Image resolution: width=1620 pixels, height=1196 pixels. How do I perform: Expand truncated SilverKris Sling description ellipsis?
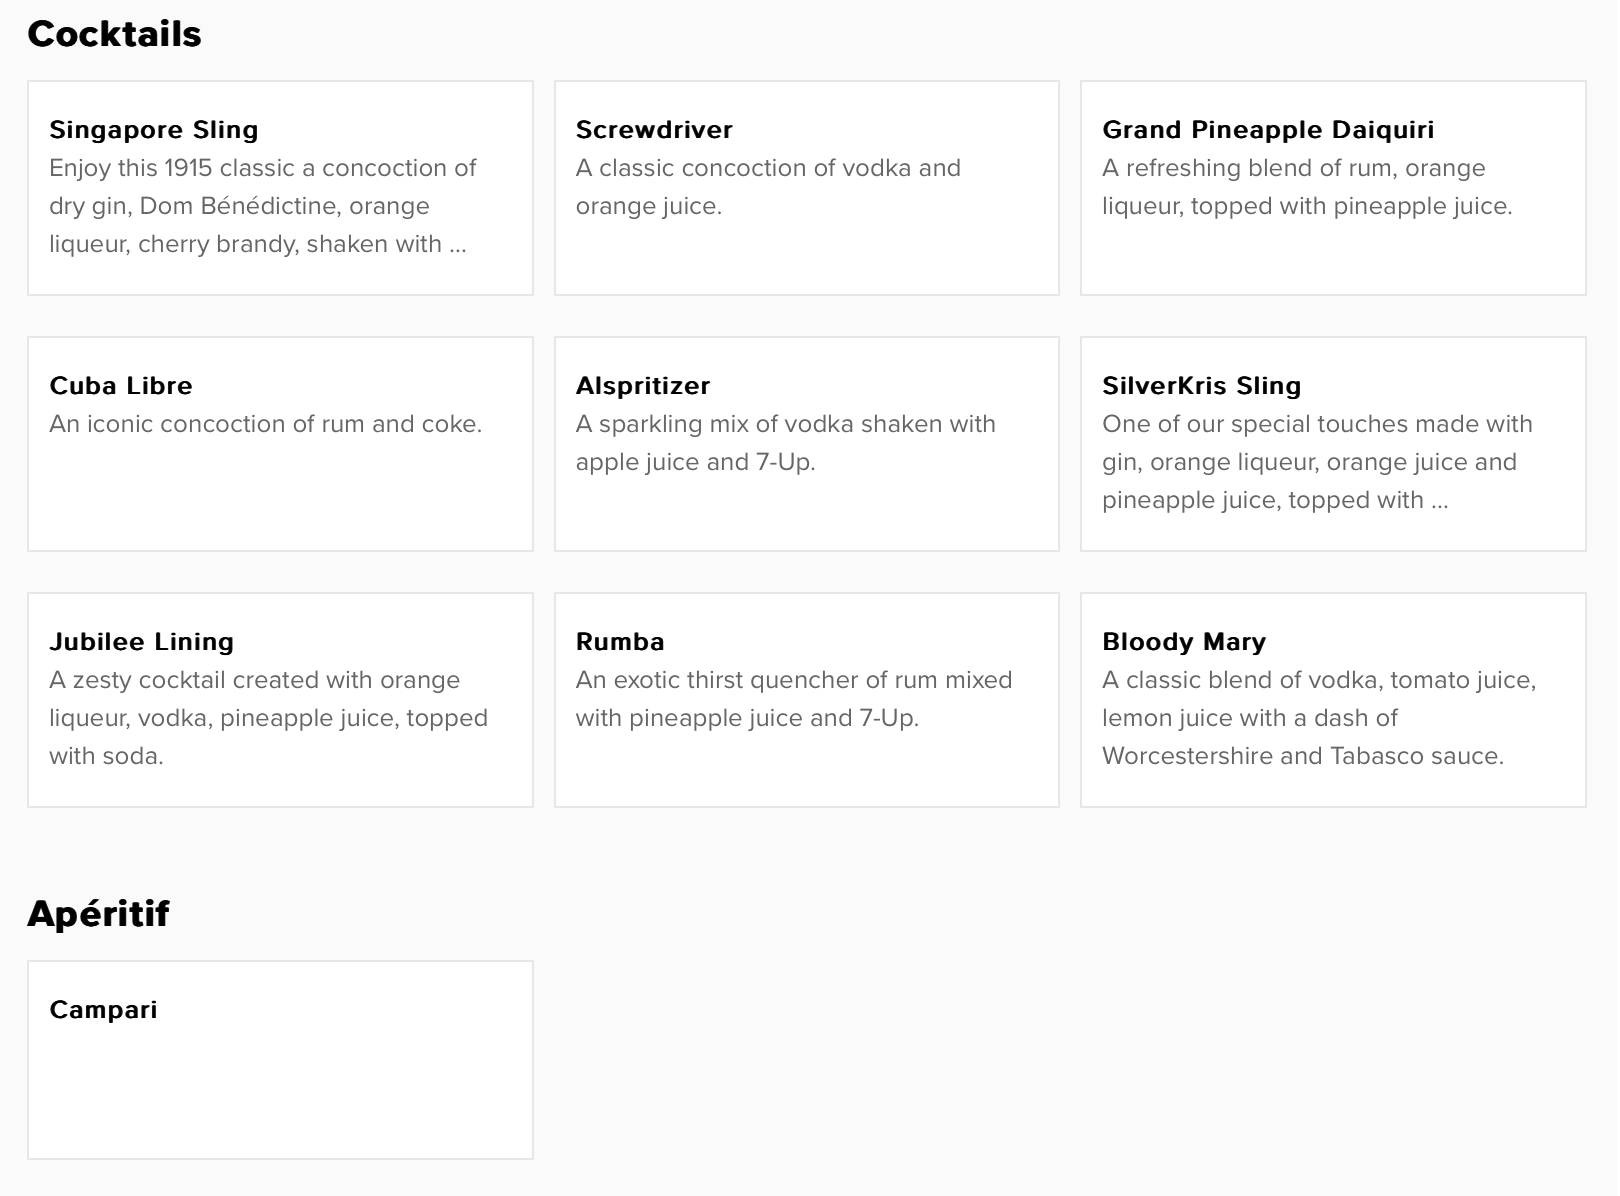1439,501
